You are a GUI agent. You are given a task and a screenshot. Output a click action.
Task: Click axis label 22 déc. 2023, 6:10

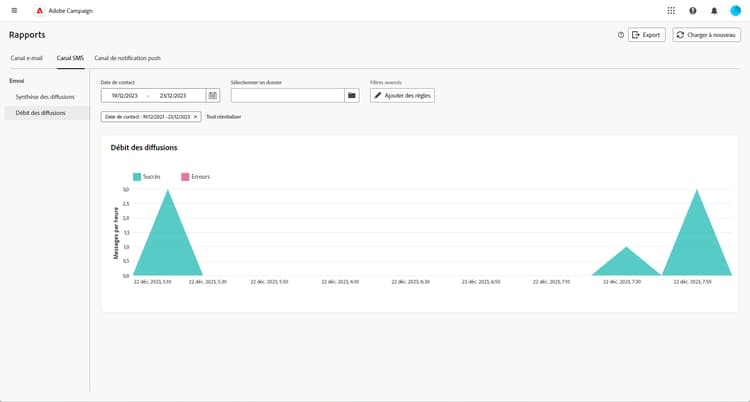340,282
